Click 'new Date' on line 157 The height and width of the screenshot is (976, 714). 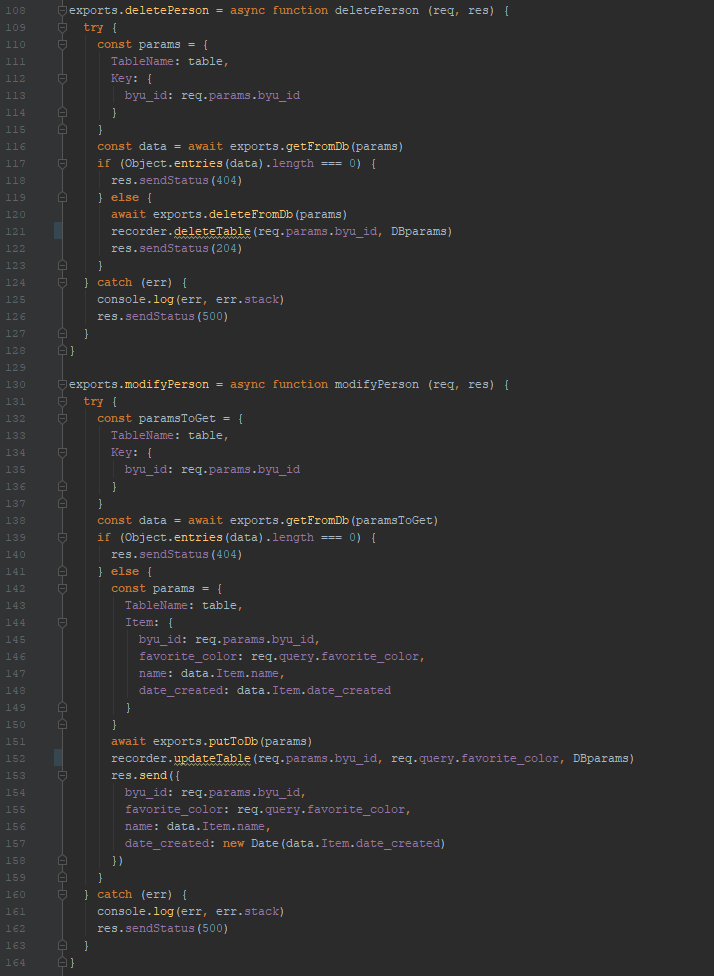point(251,843)
